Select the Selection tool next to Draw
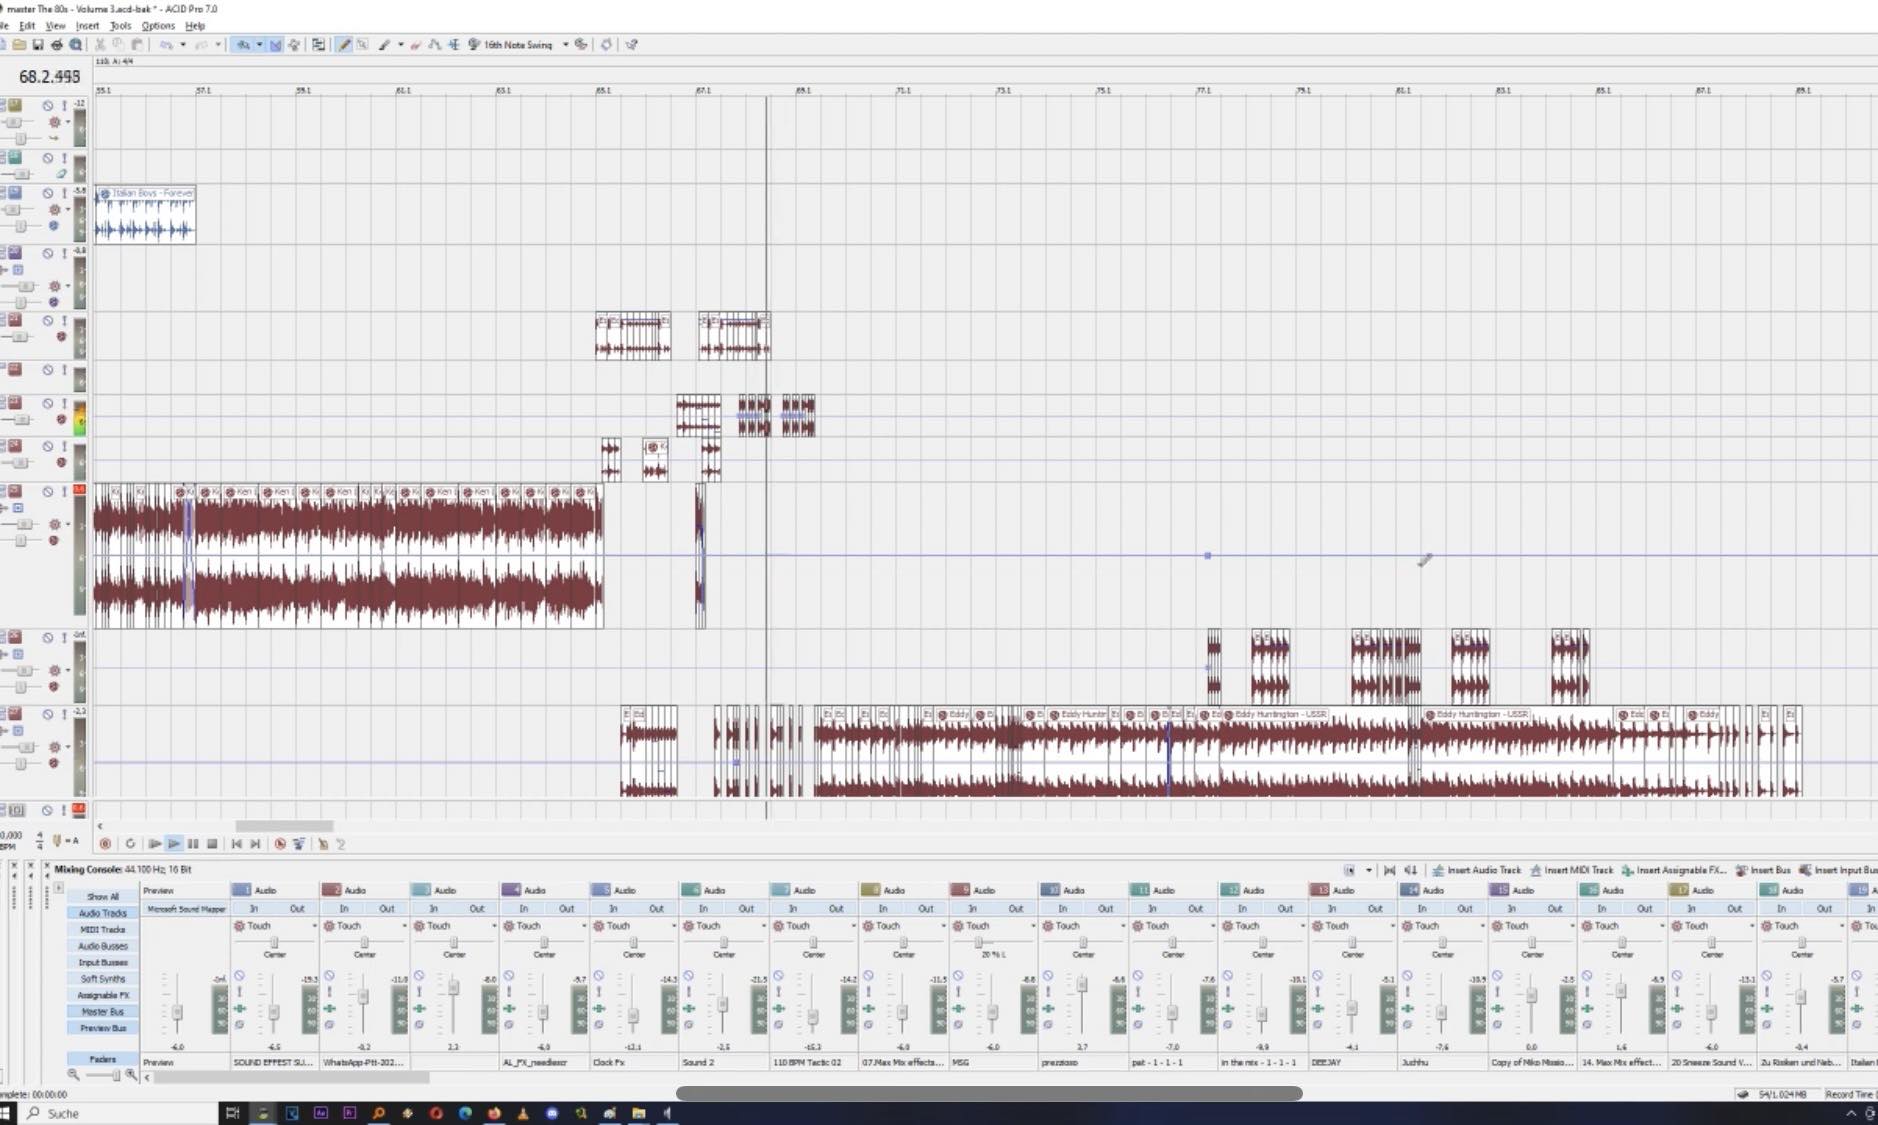This screenshot has height=1125, width=1878. [362, 45]
